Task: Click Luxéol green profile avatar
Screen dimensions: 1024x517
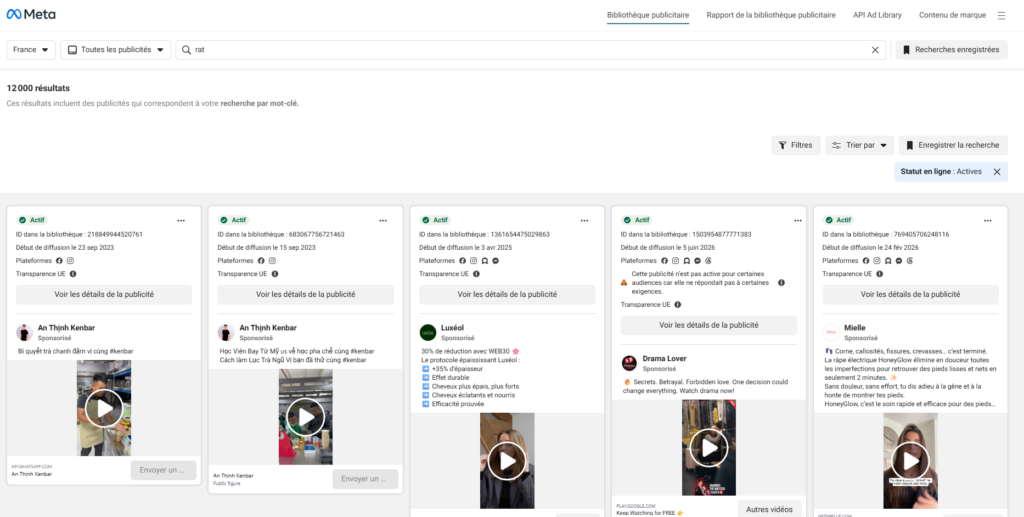Action: pos(428,333)
